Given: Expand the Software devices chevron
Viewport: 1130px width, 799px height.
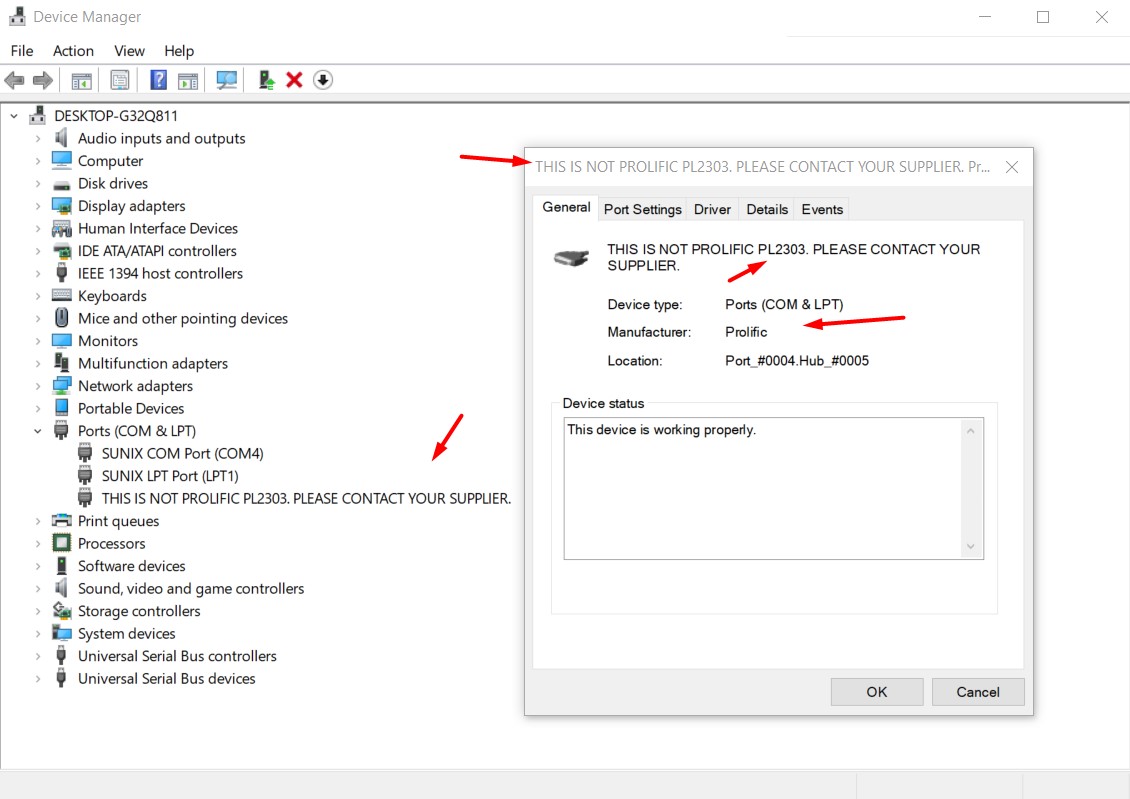Looking at the screenshot, I should pyautogui.click(x=37, y=566).
